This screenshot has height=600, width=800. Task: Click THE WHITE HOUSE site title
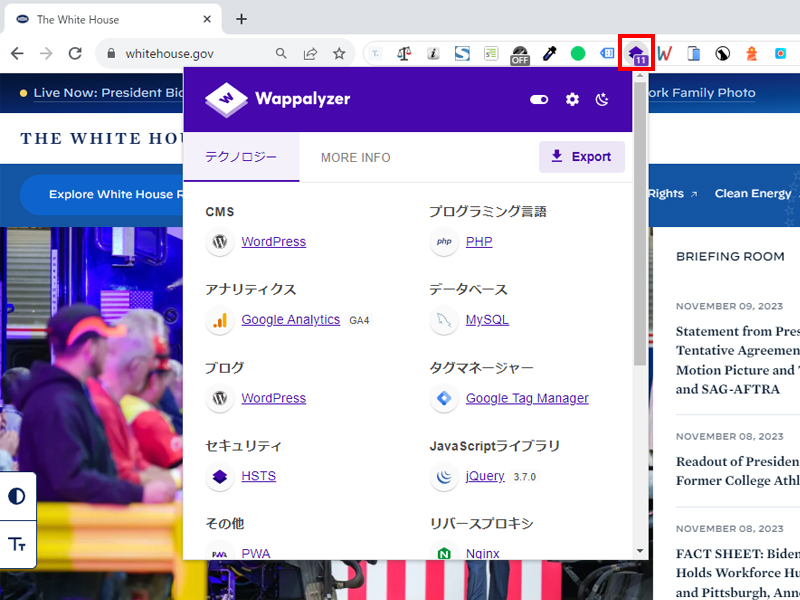tap(102, 138)
